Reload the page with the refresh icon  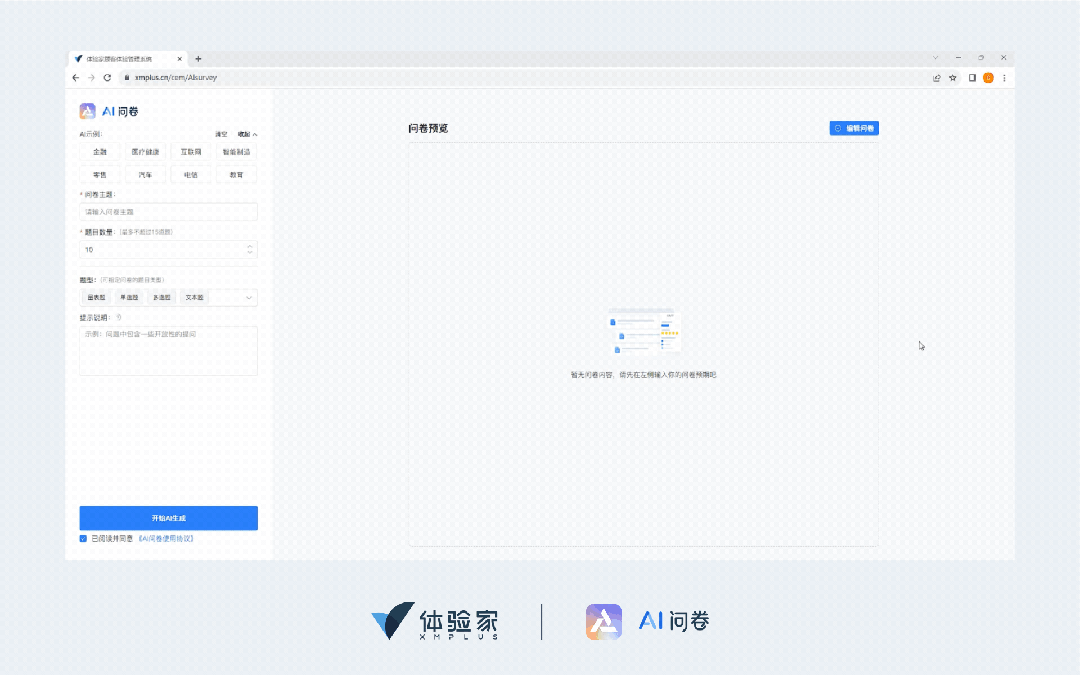(107, 78)
